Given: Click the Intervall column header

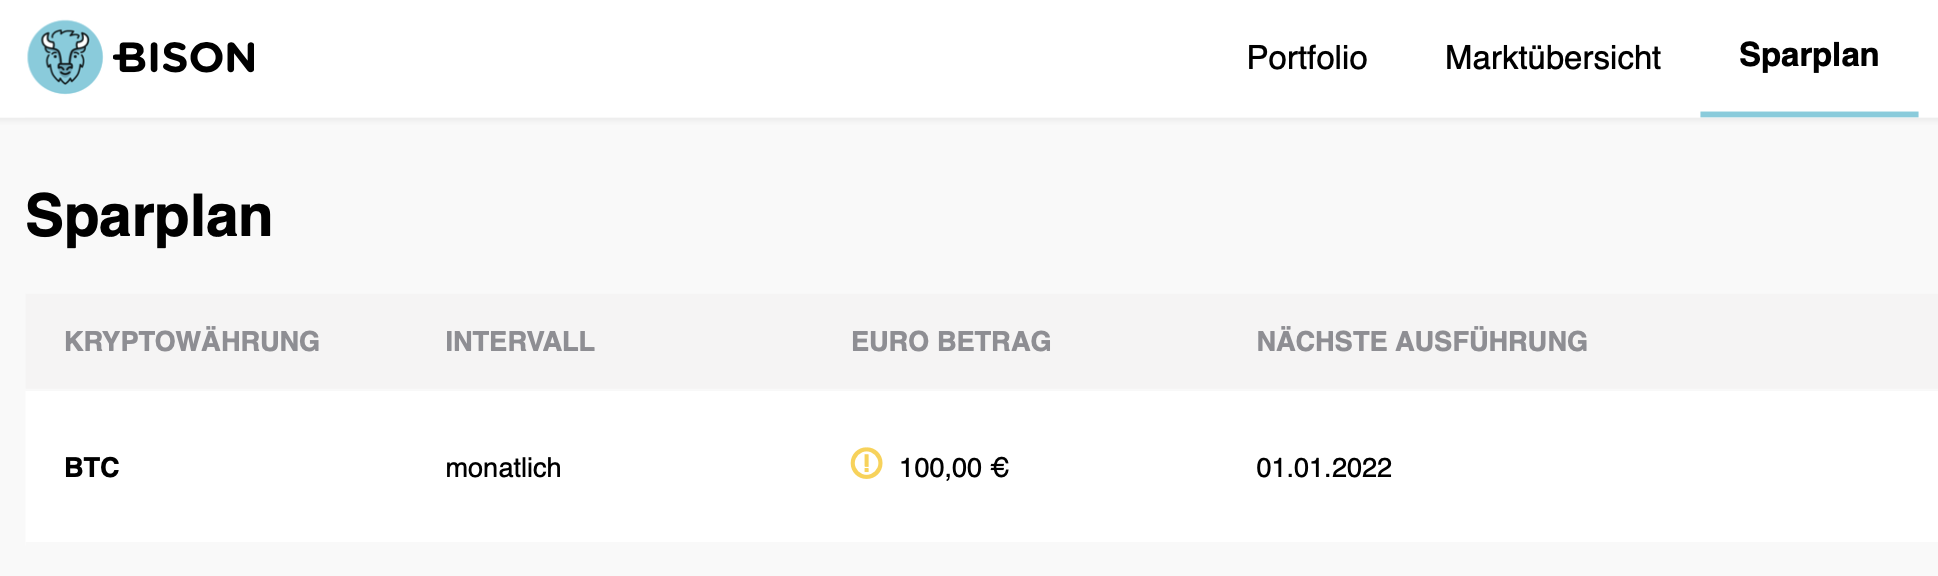Looking at the screenshot, I should point(520,342).
